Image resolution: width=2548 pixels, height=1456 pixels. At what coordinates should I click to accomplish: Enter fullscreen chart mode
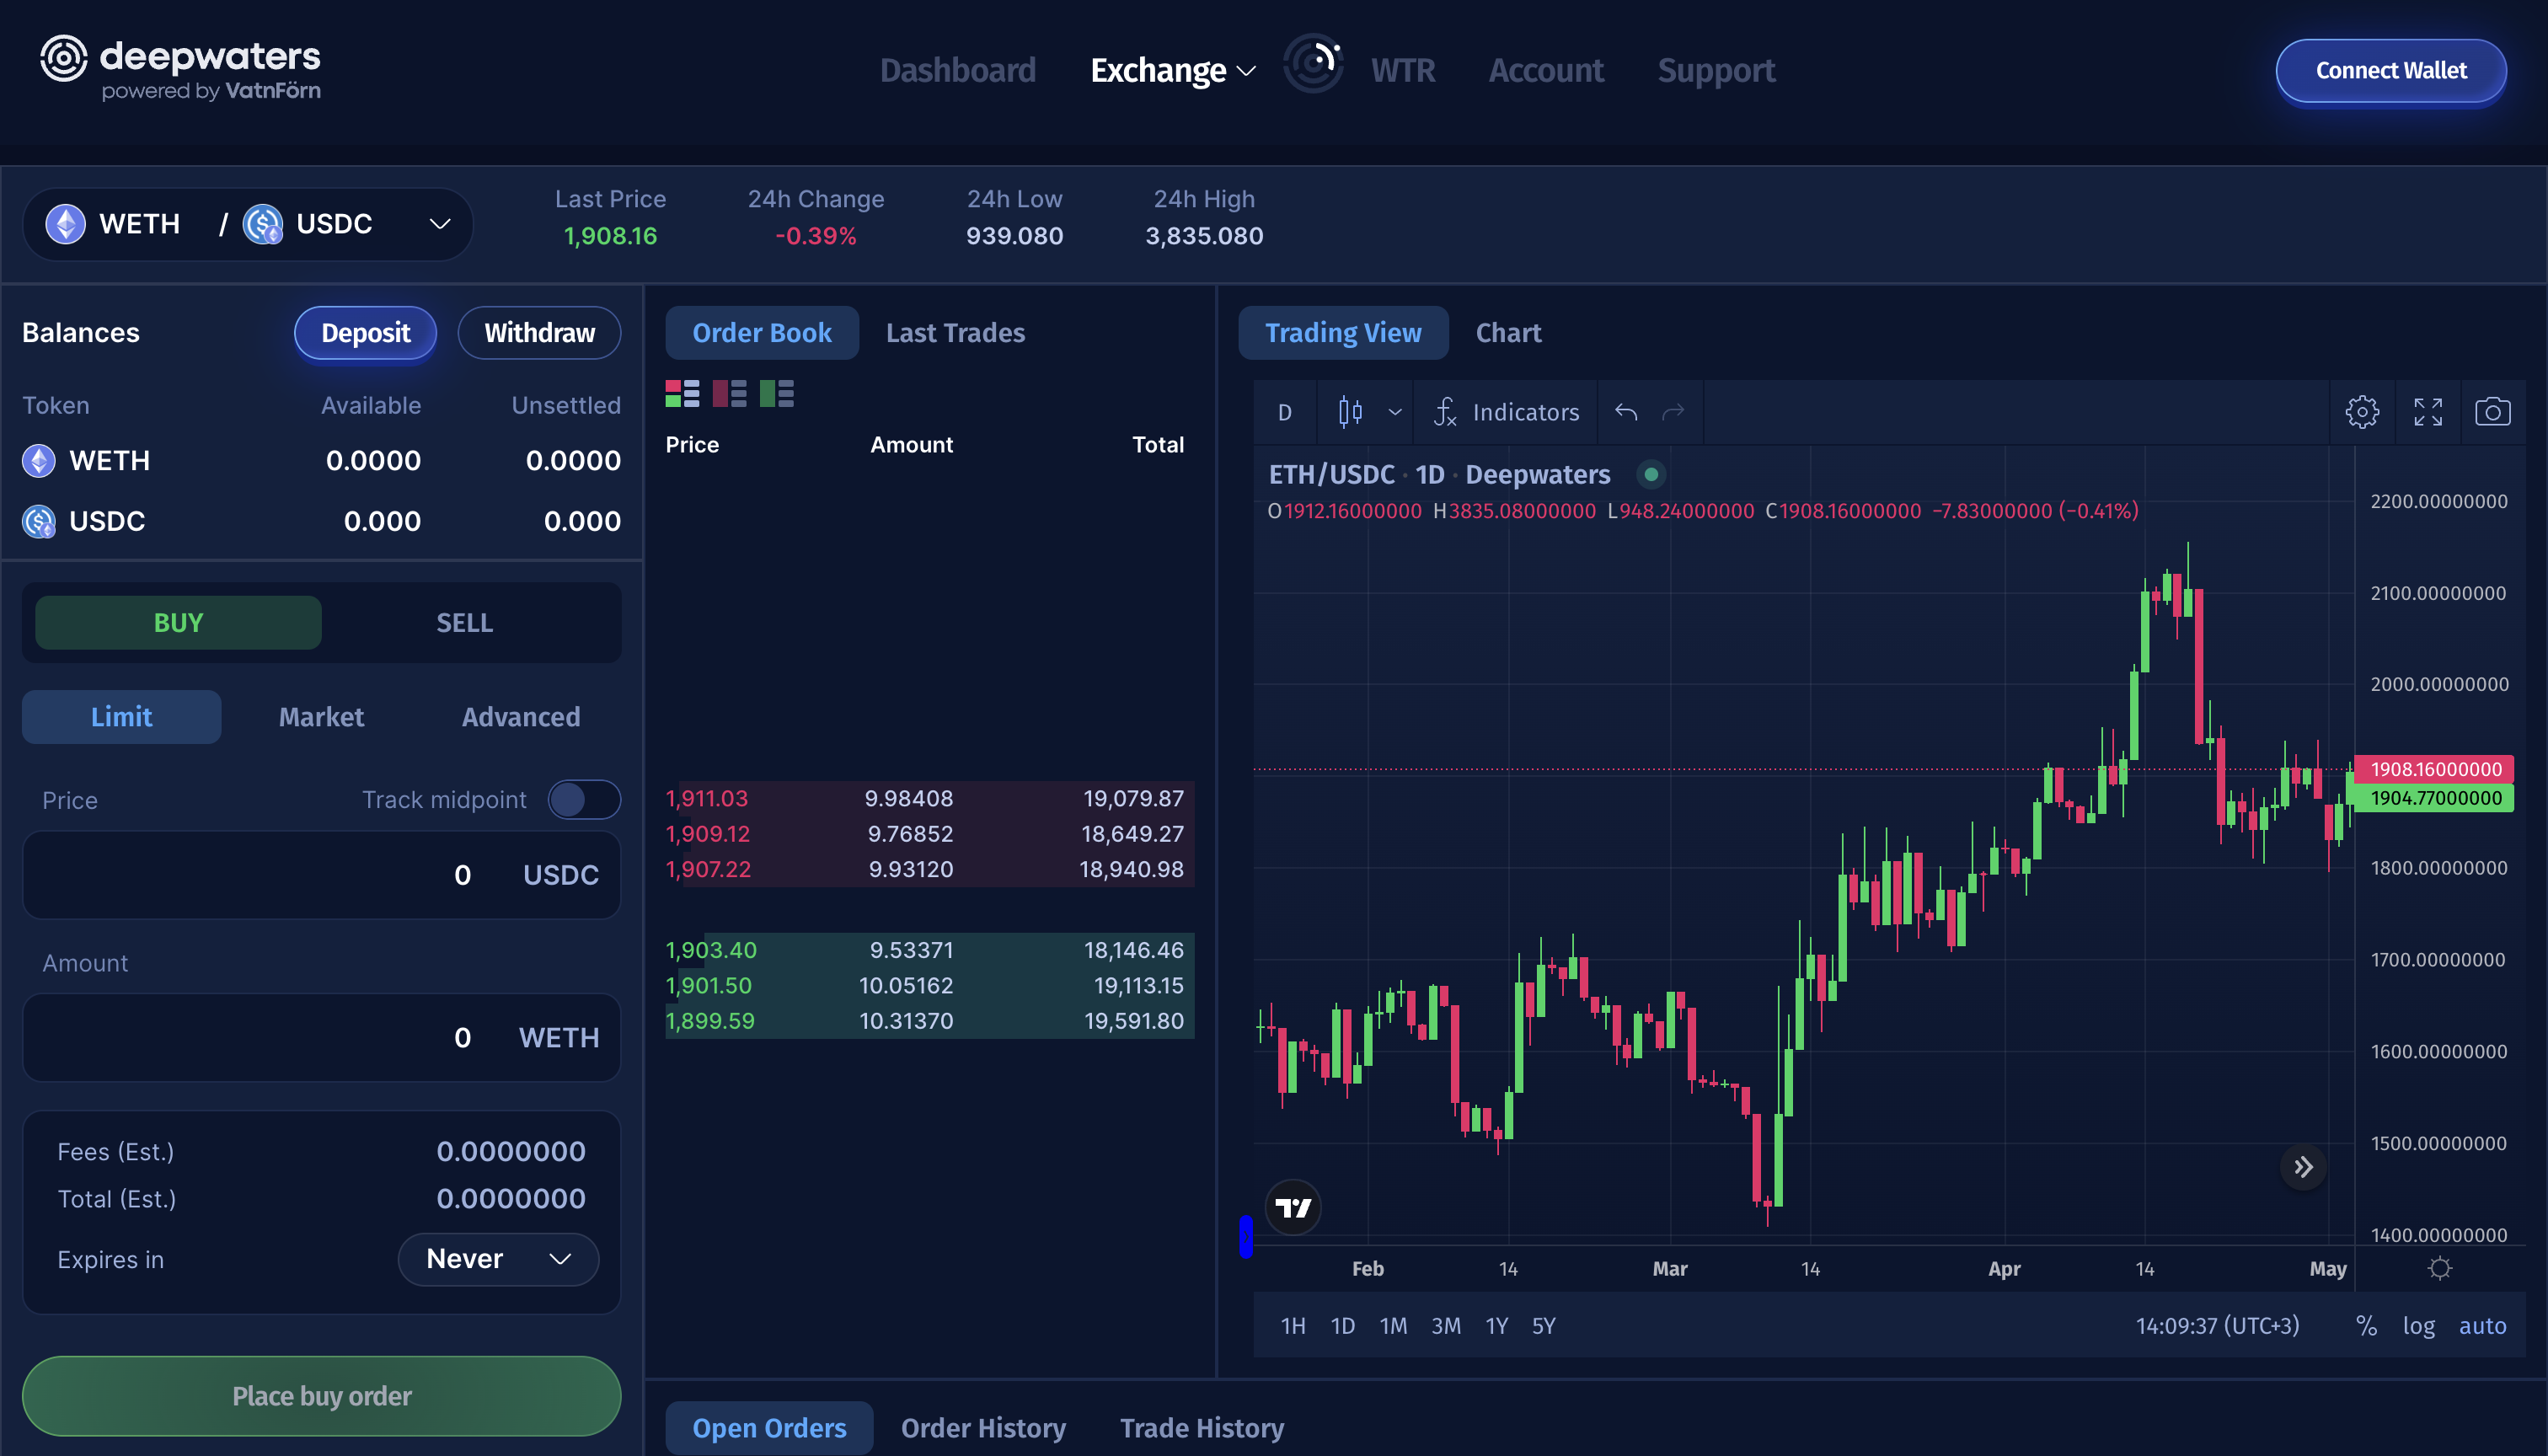(2428, 412)
